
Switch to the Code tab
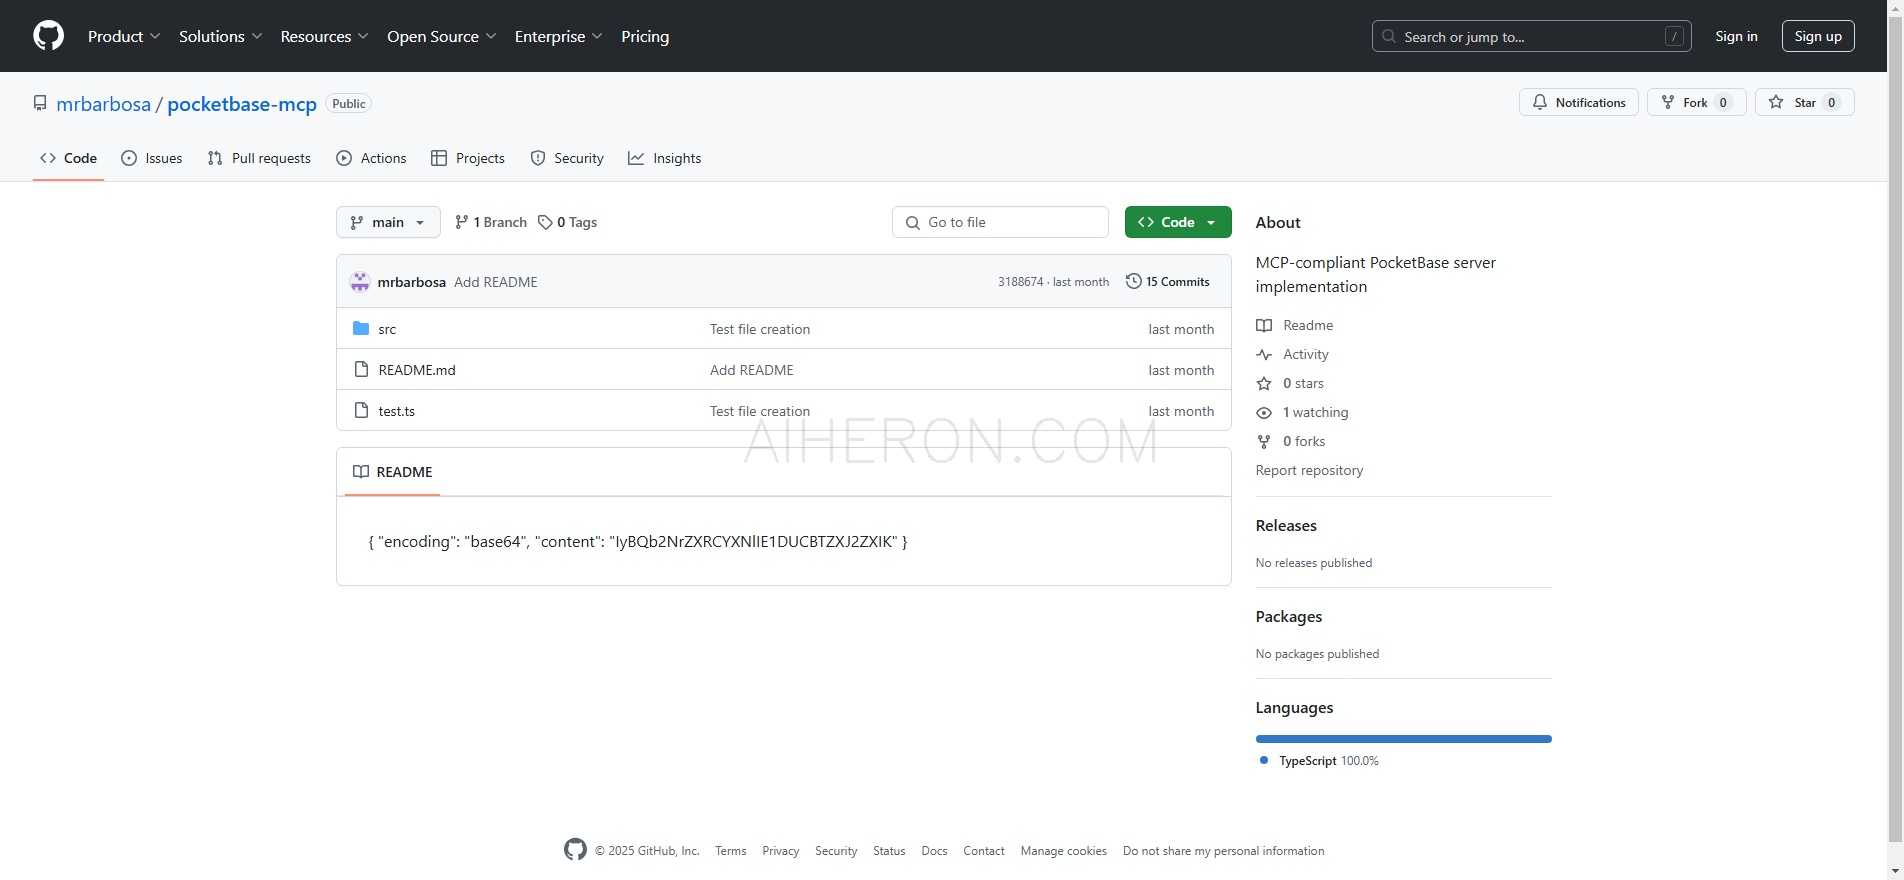tap(68, 158)
